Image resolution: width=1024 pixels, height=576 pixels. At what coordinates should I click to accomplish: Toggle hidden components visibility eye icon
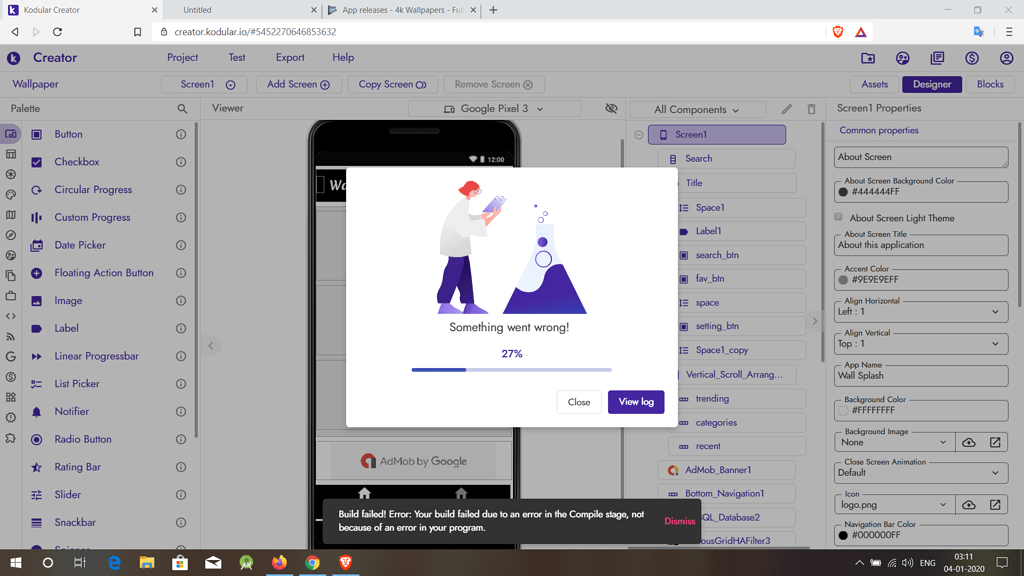611,108
